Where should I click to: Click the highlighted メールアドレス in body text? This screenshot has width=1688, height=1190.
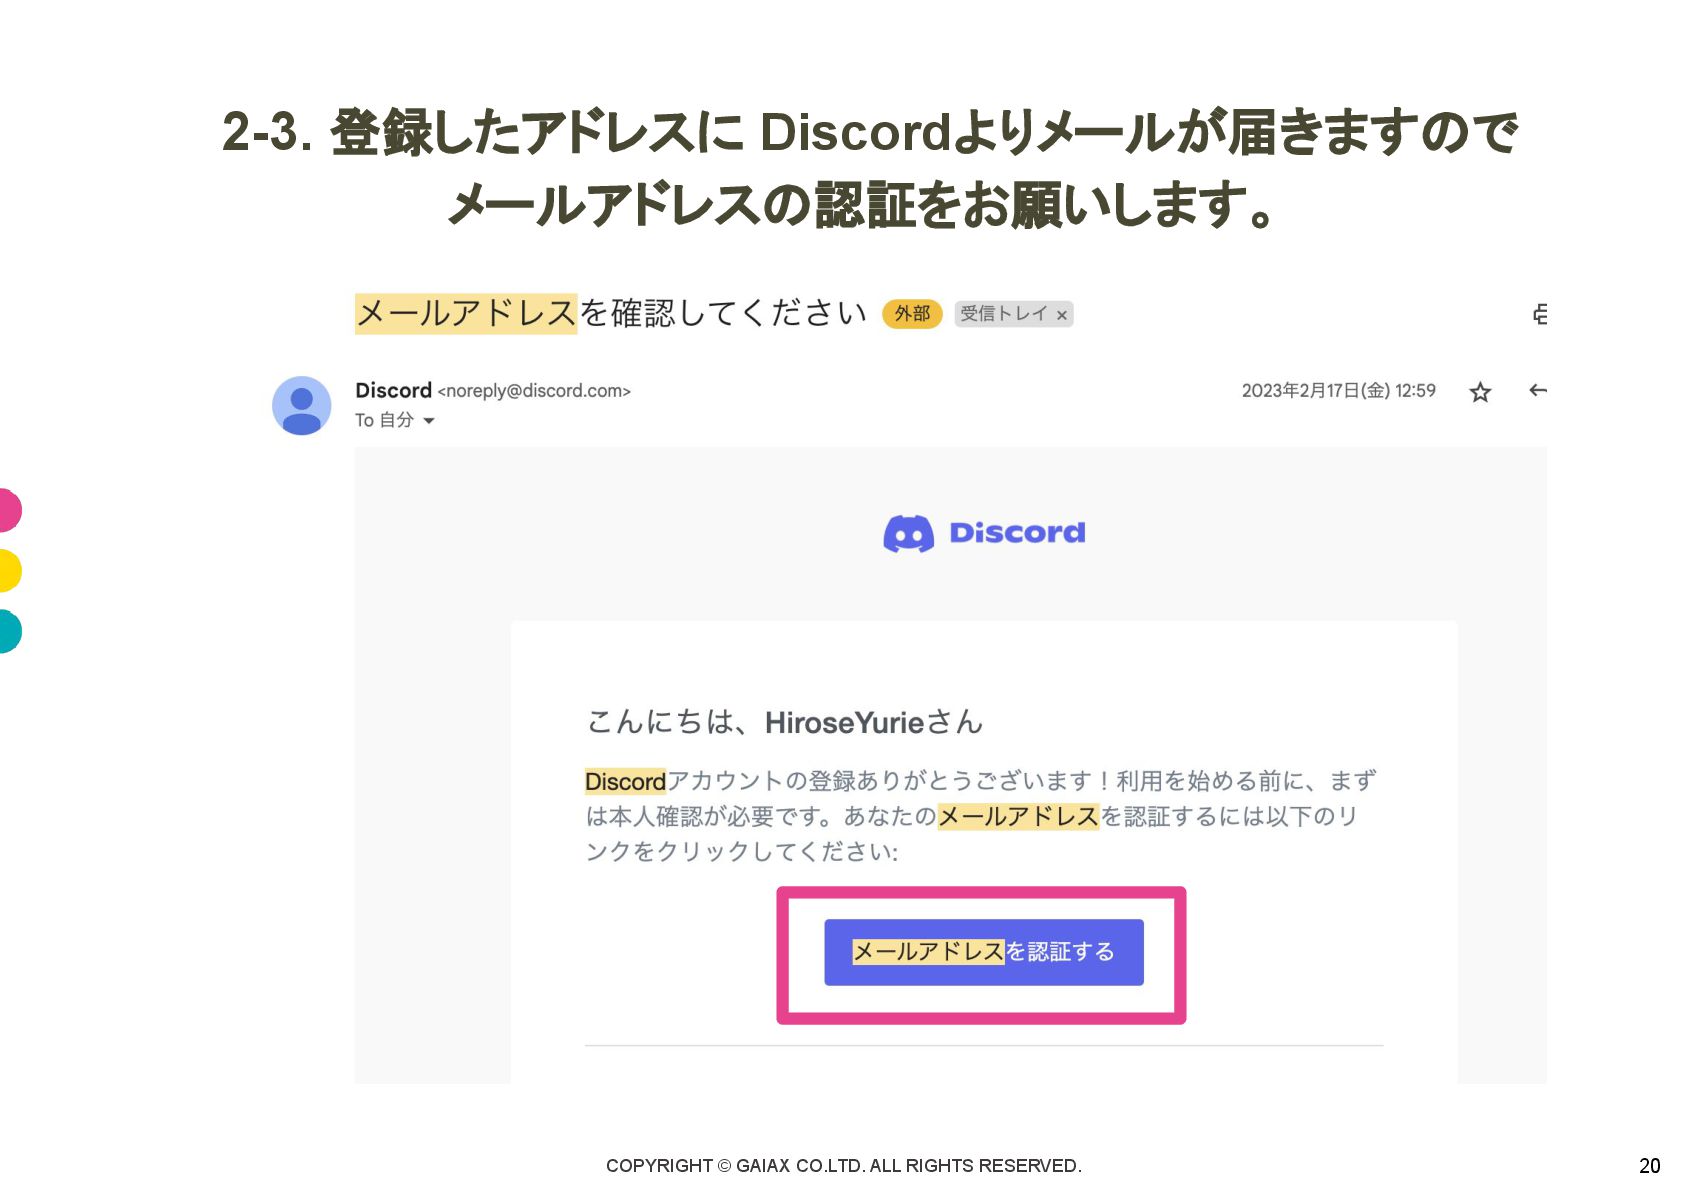1018,816
